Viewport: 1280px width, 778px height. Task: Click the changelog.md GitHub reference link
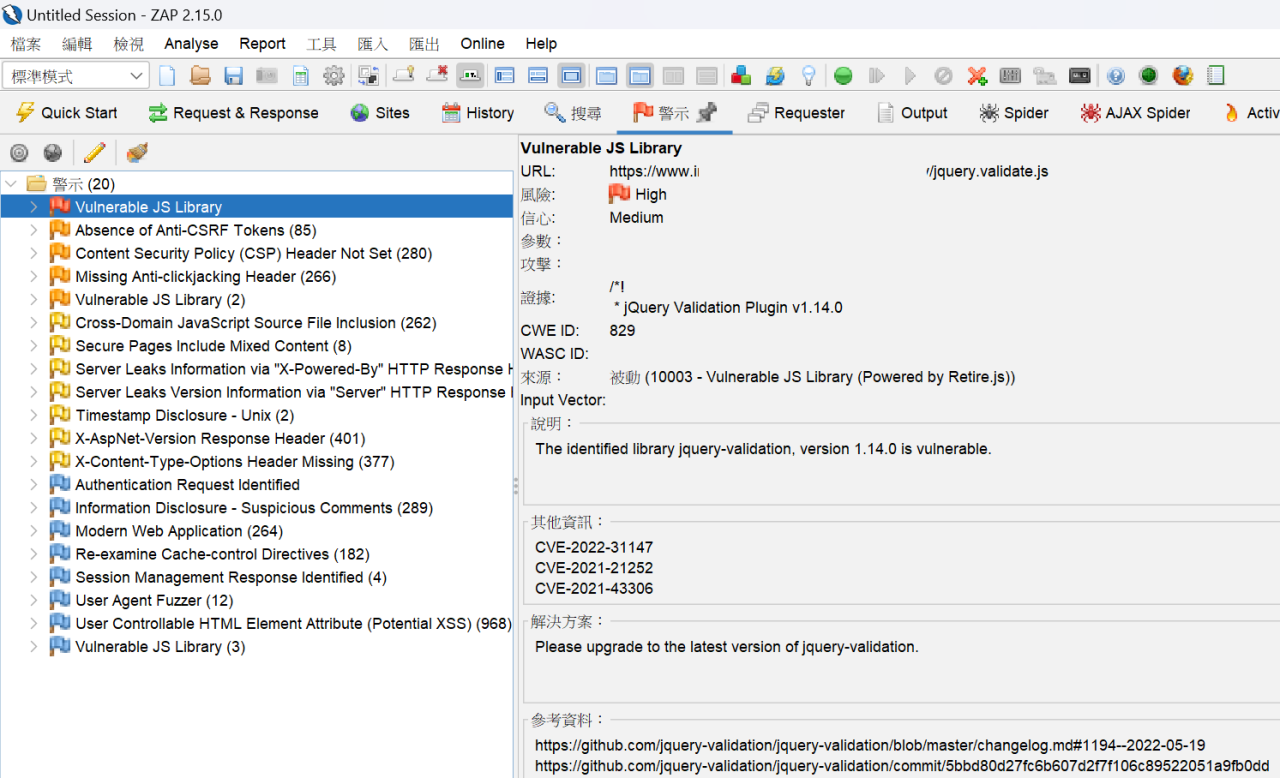[870, 745]
